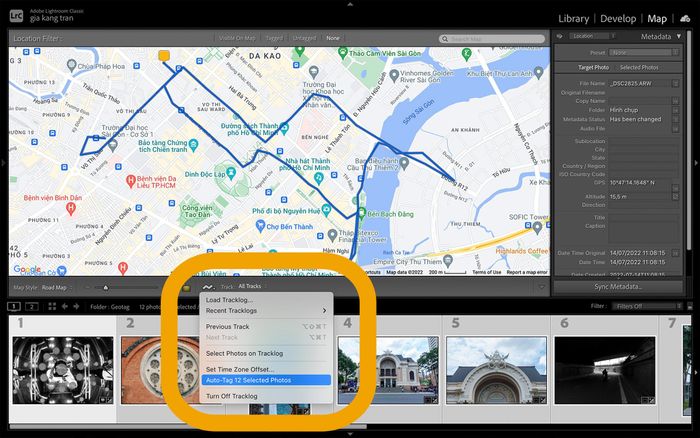Show metadata for Target Photo
The image size is (700, 438).
coord(593,67)
